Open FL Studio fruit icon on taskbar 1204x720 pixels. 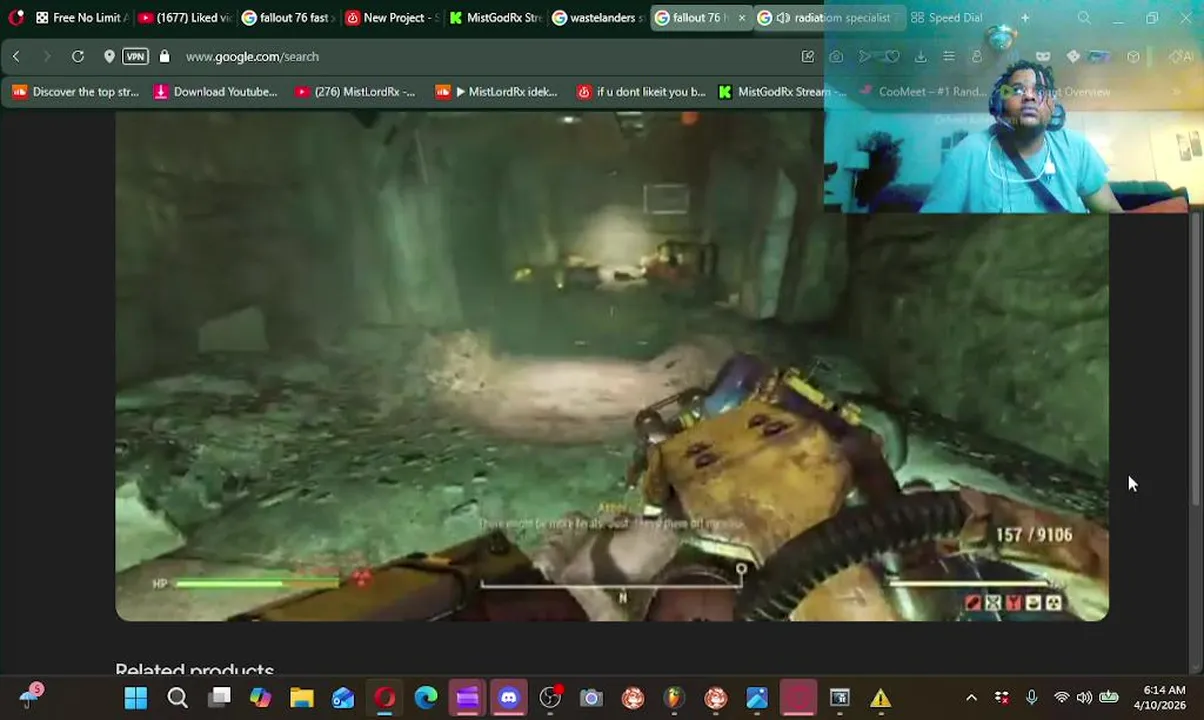[674, 698]
